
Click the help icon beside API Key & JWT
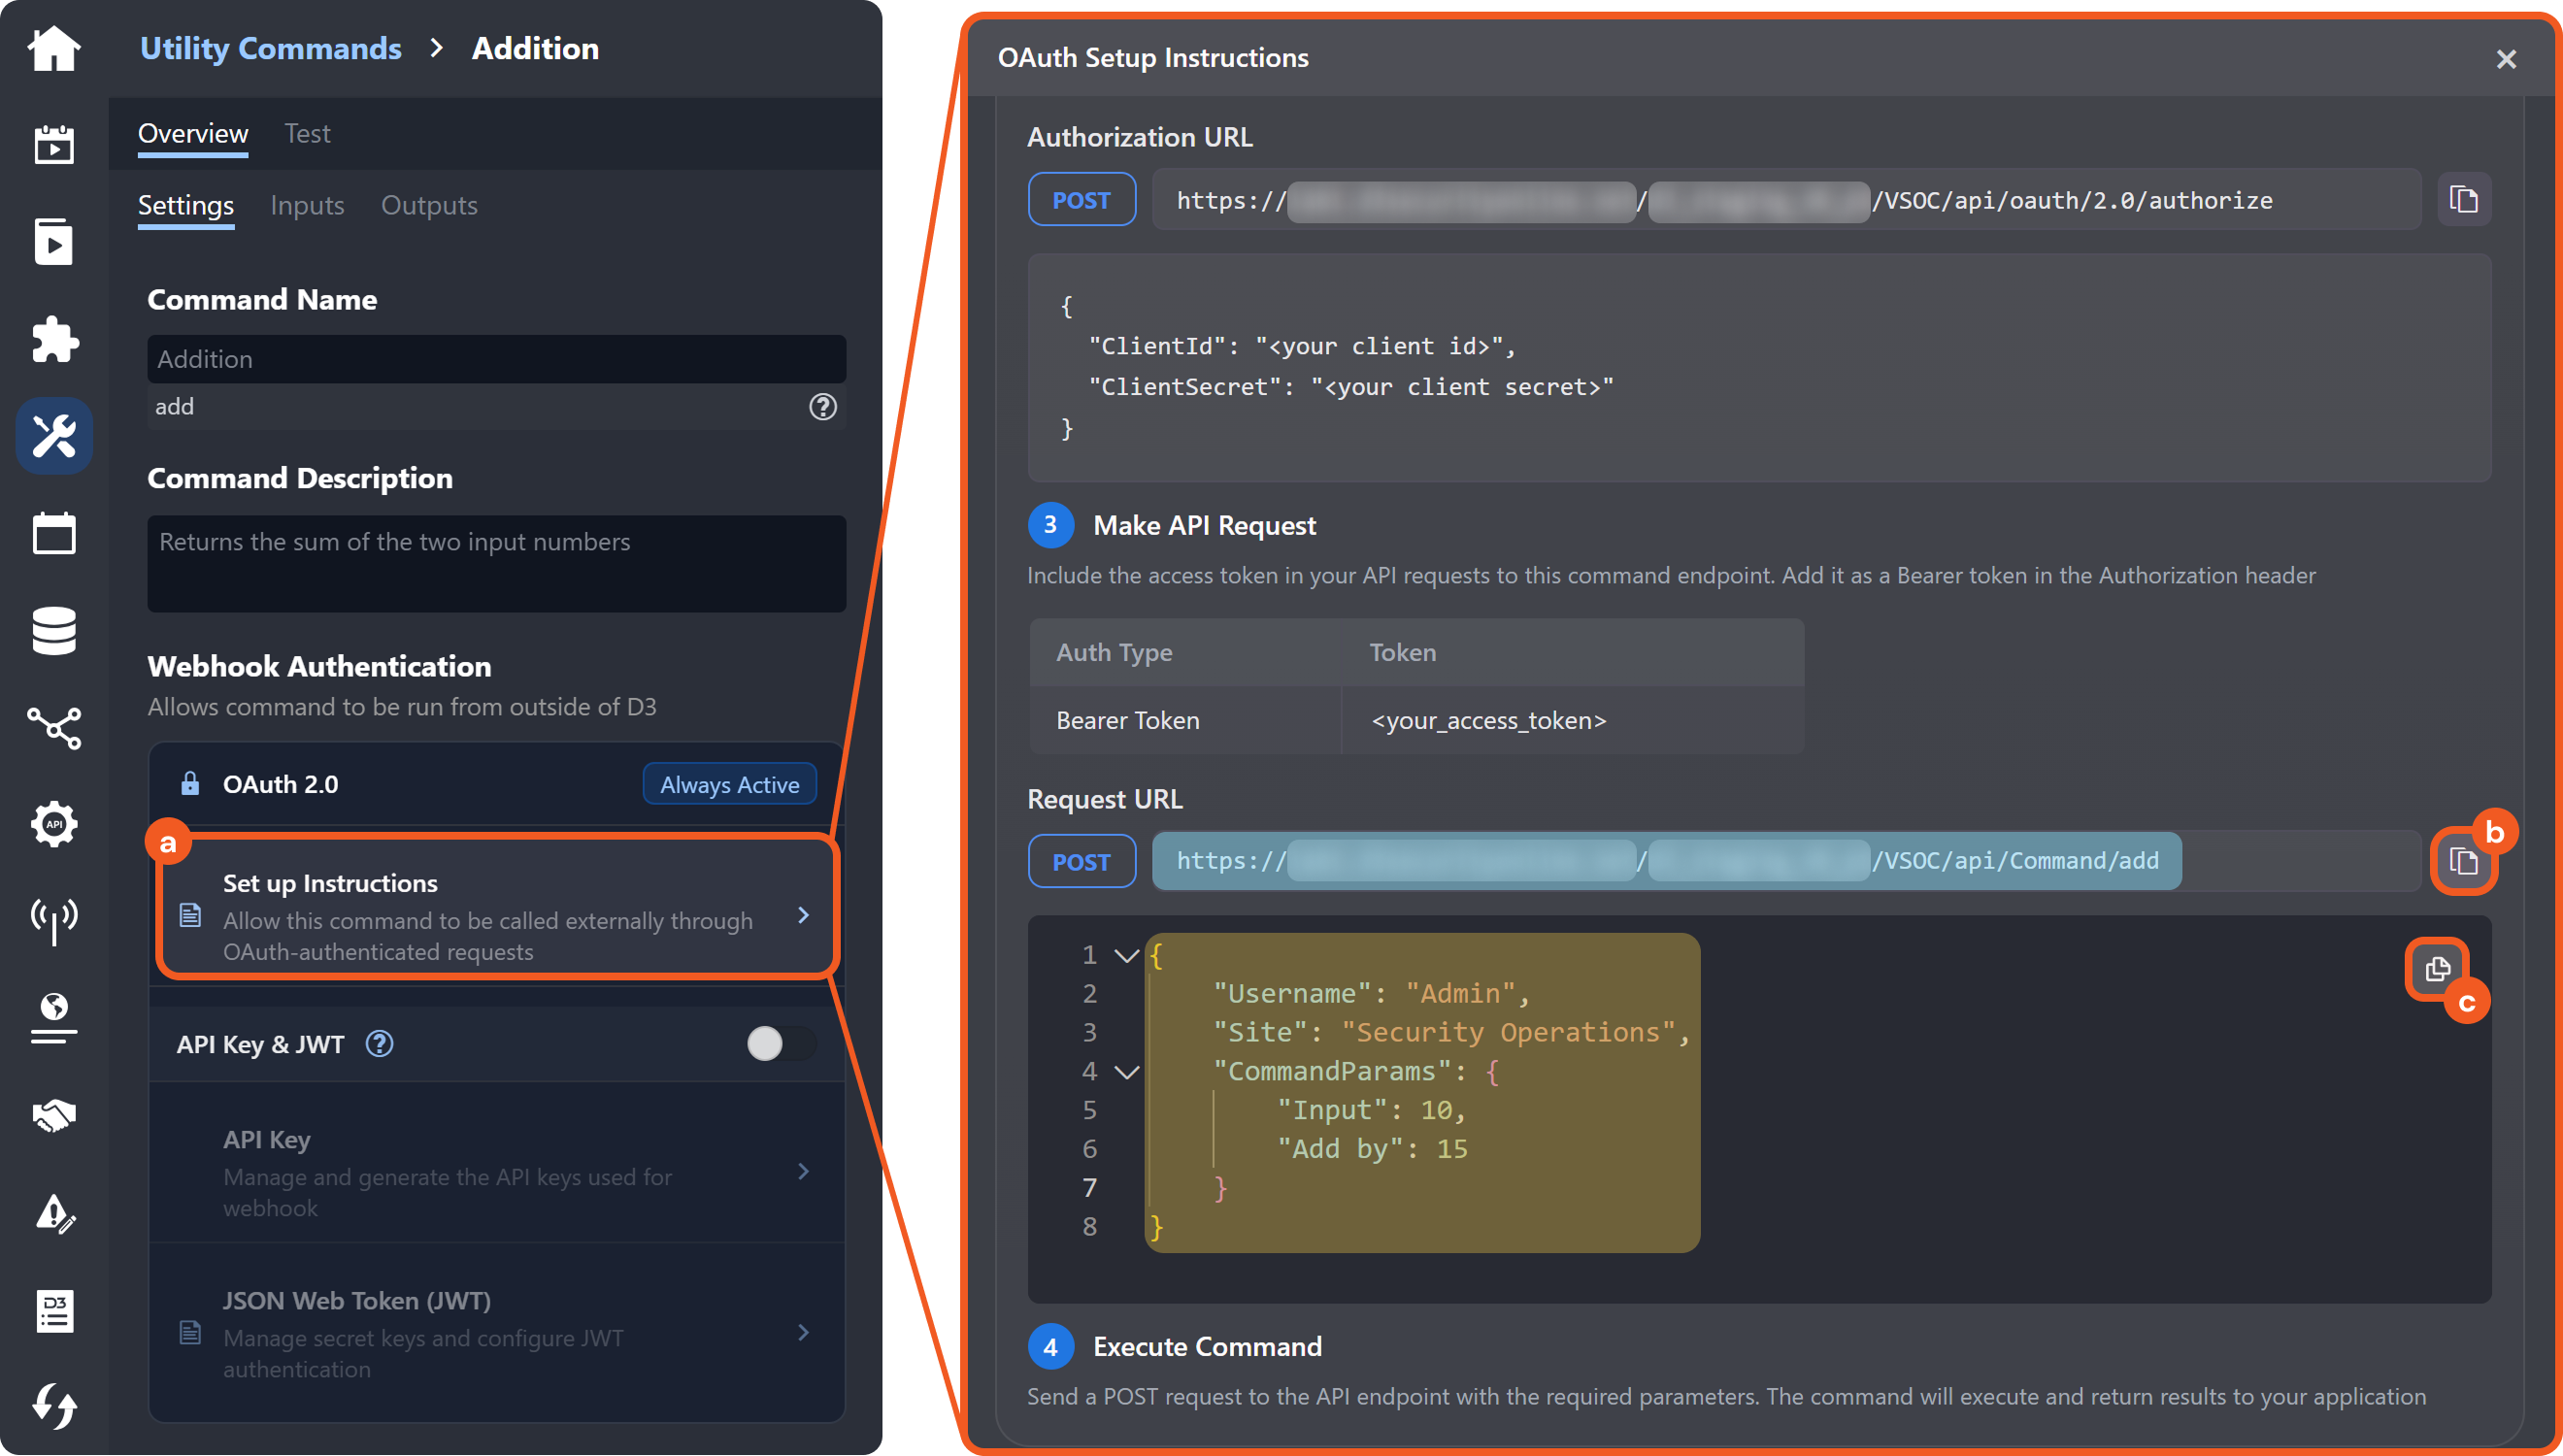tap(379, 1044)
